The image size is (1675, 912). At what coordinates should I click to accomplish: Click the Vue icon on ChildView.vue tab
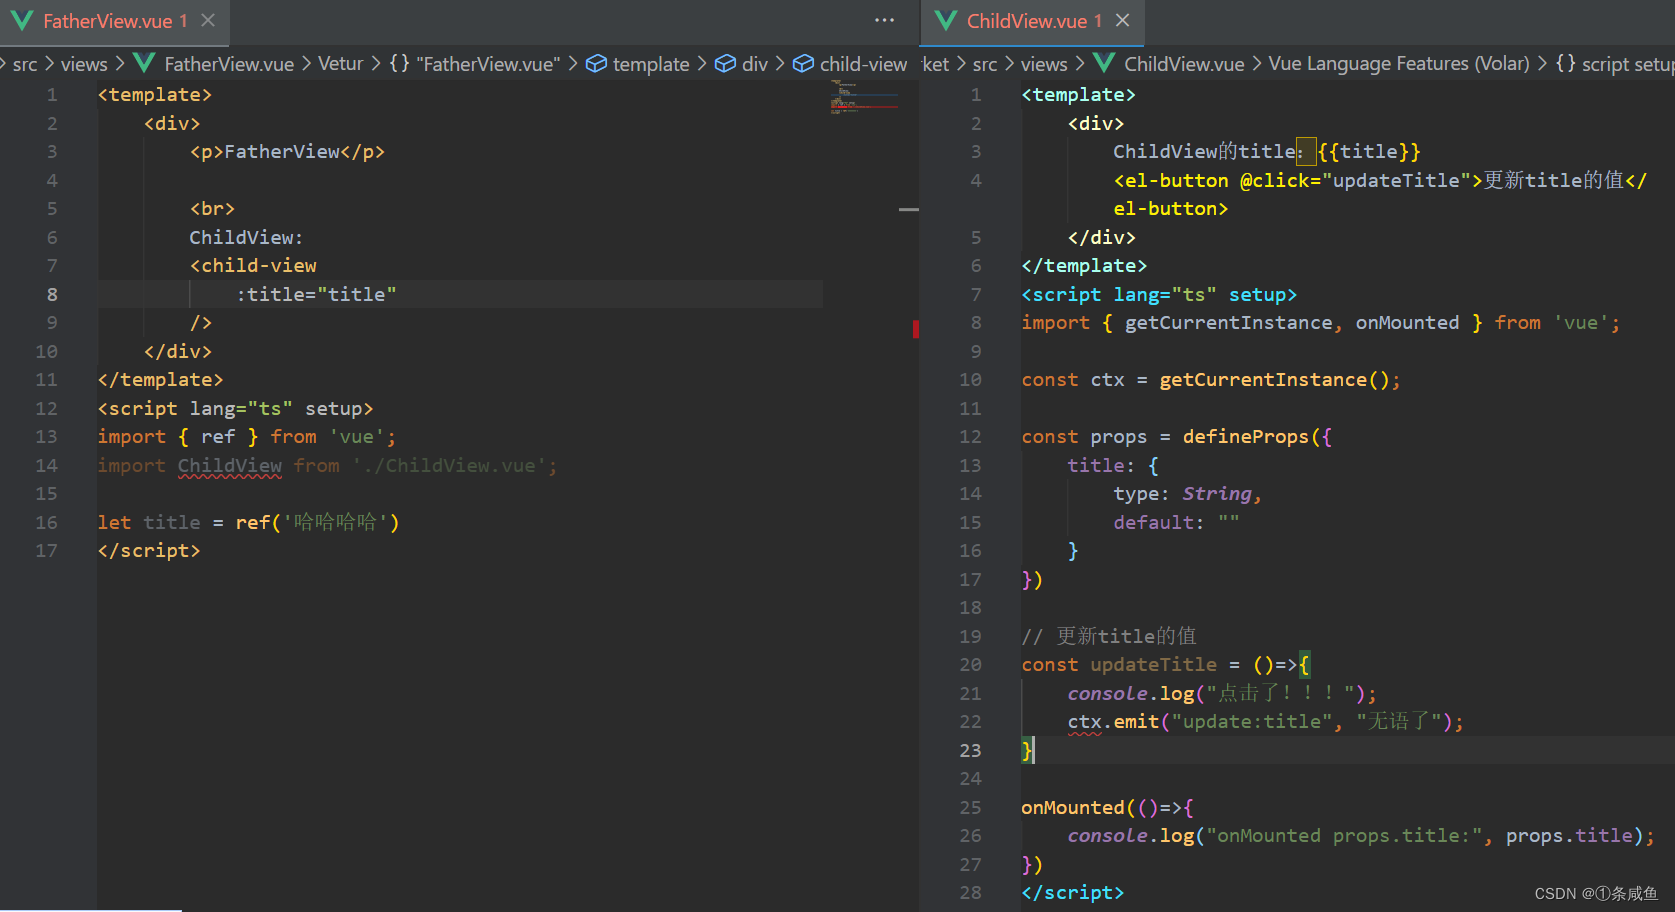(945, 21)
